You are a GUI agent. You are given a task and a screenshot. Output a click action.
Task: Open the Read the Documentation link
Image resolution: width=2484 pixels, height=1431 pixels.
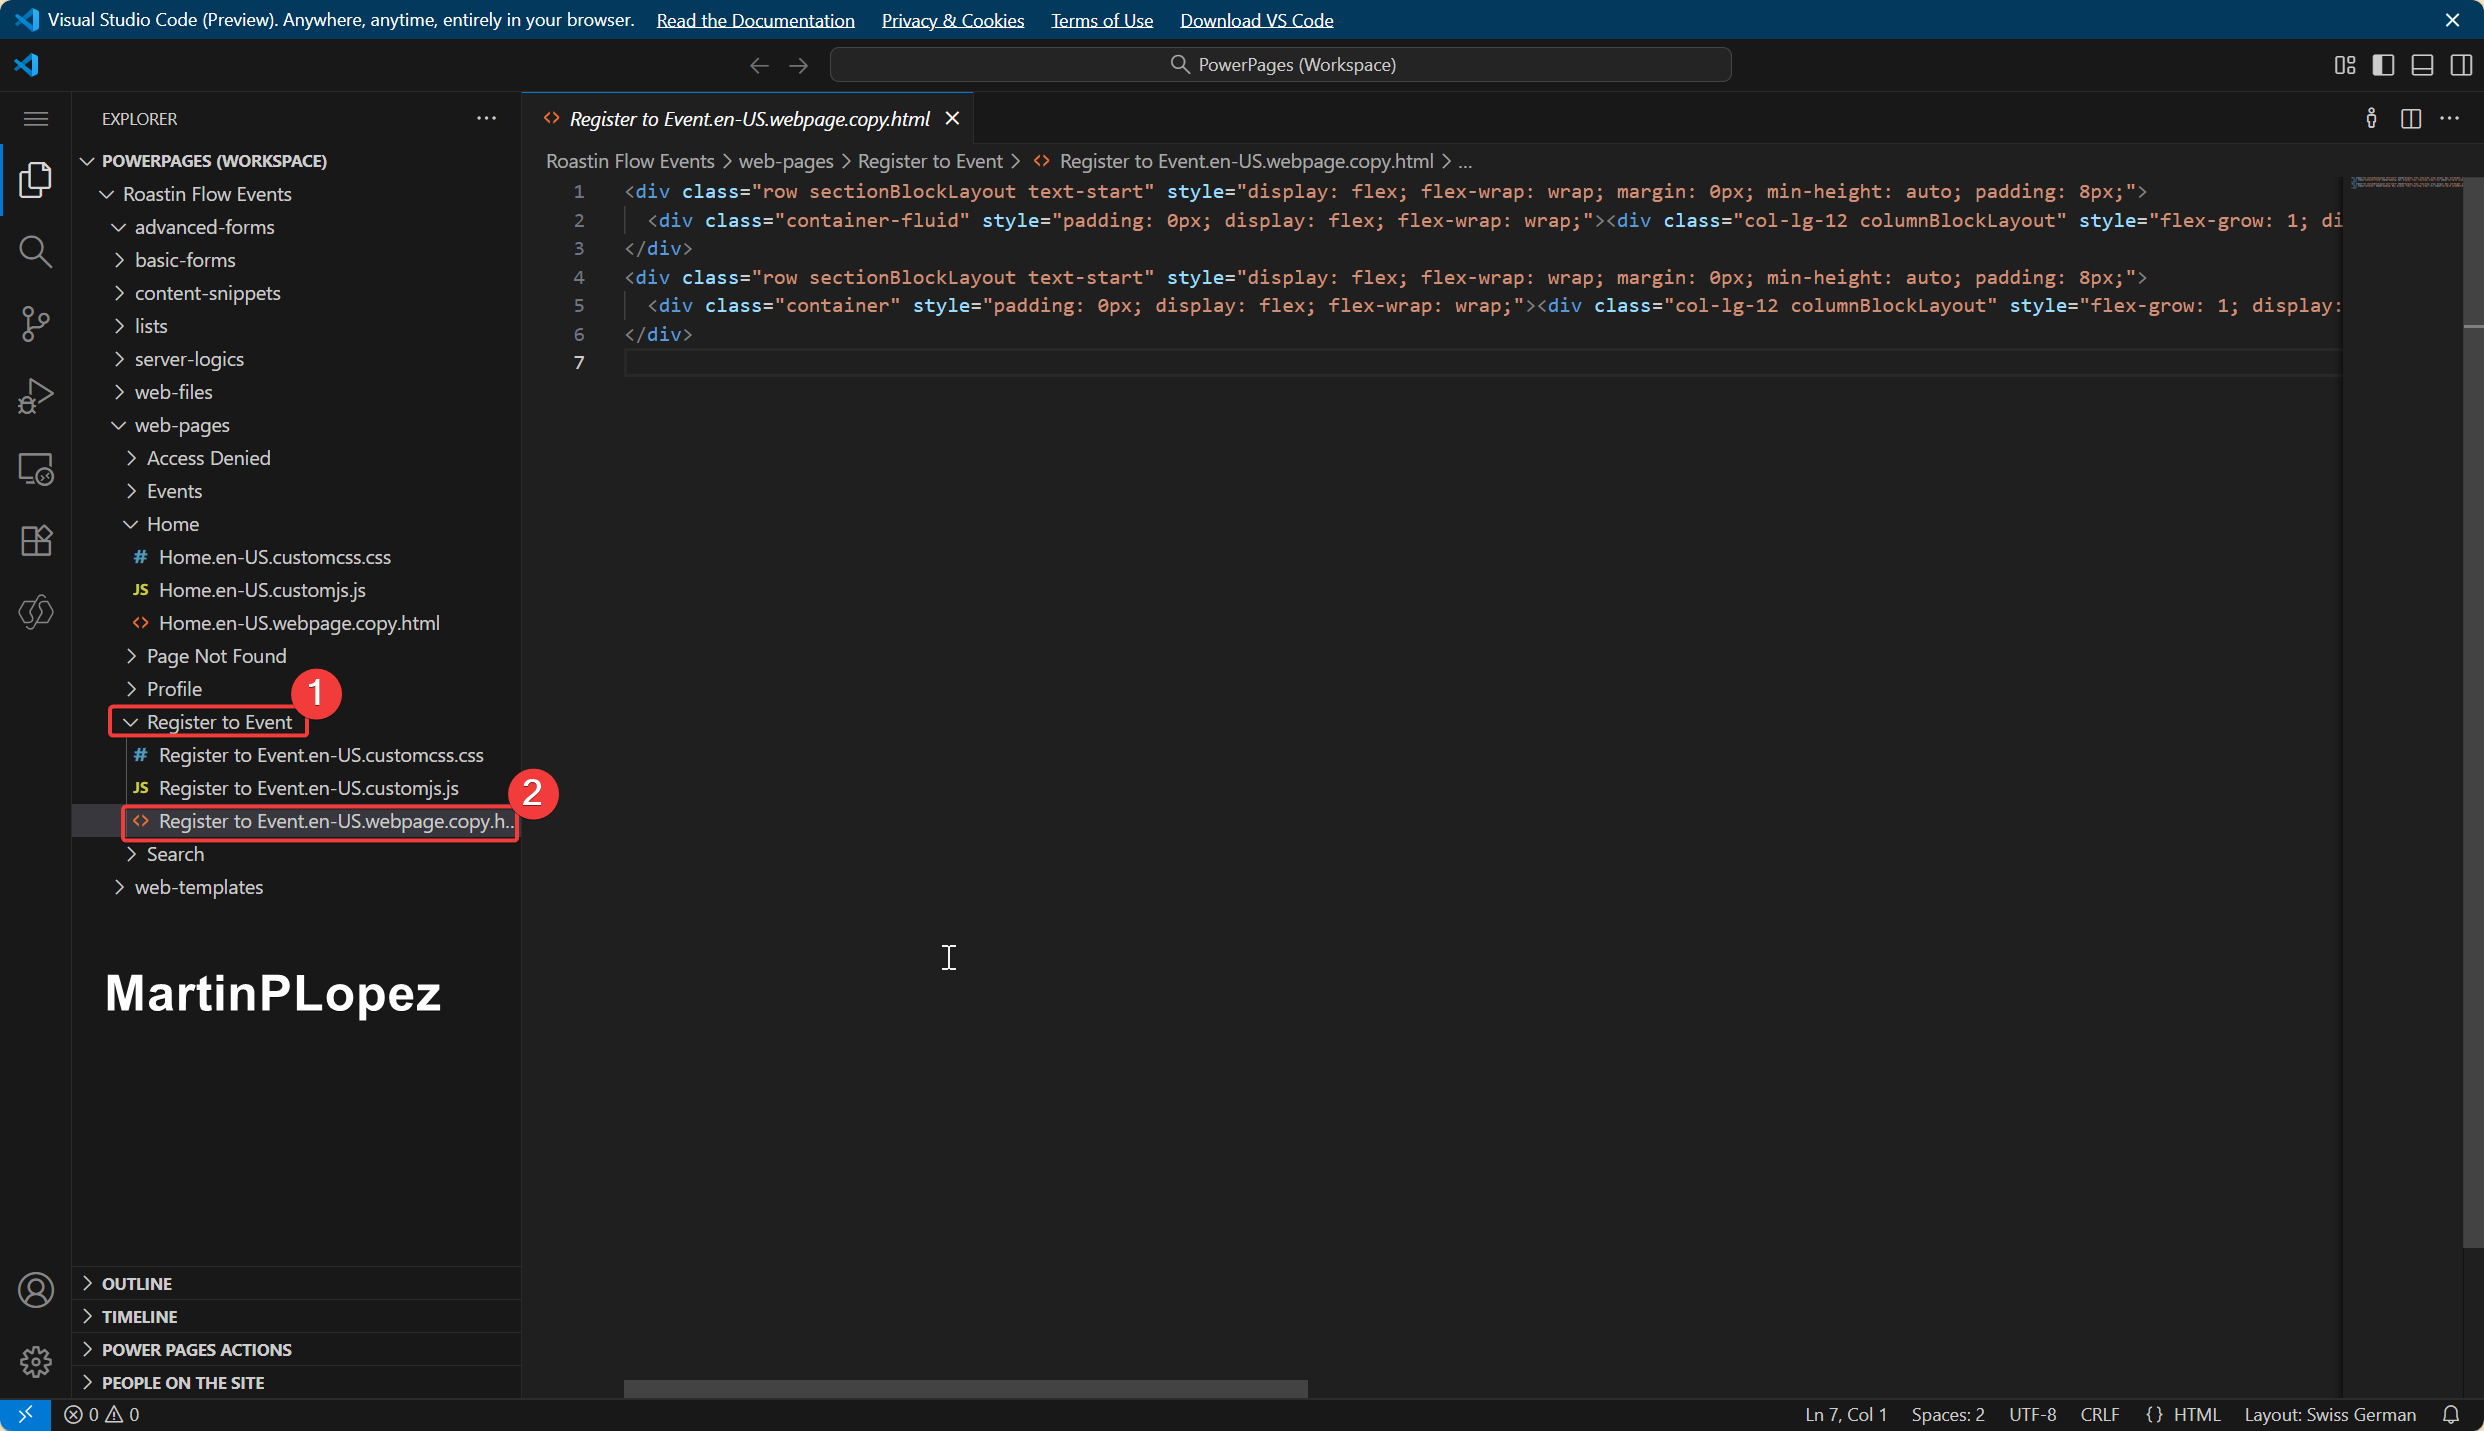755,19
